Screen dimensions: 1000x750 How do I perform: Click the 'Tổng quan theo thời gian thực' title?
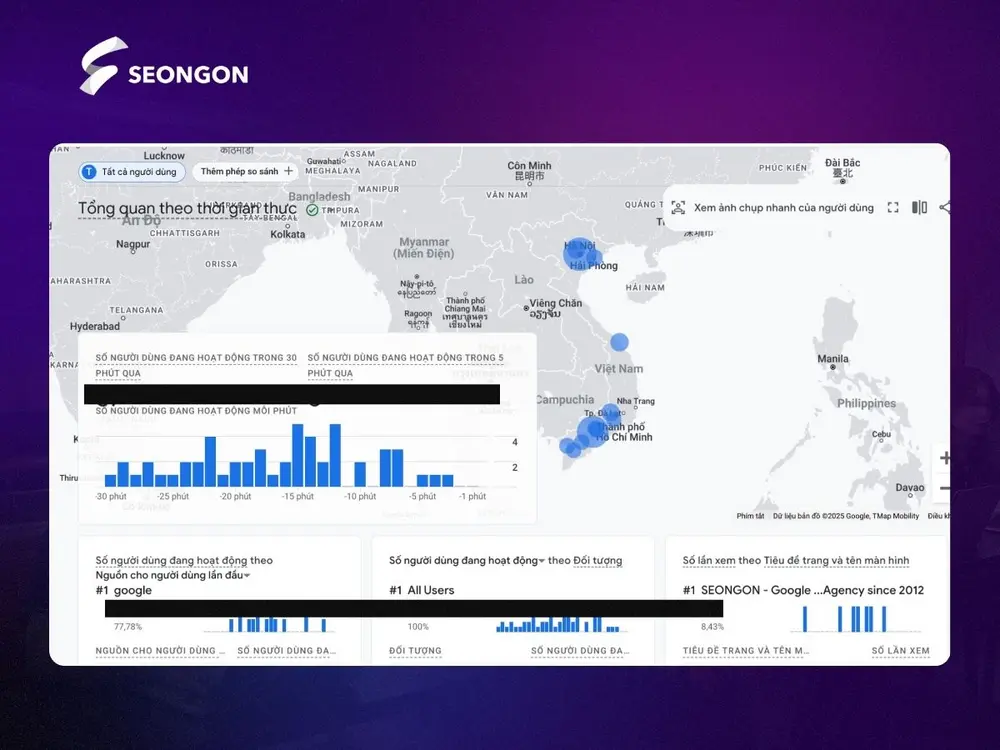pos(188,209)
